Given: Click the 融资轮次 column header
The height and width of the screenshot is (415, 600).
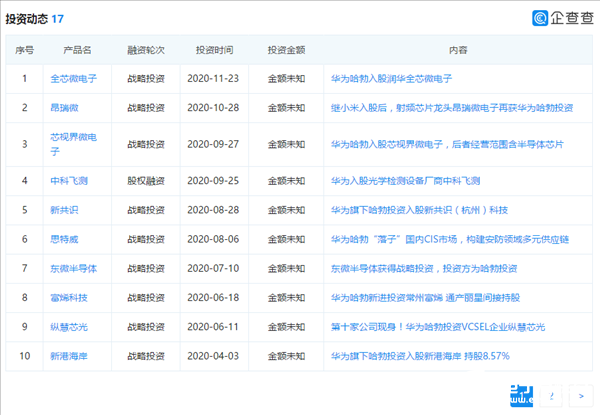Looking at the screenshot, I should (146, 50).
